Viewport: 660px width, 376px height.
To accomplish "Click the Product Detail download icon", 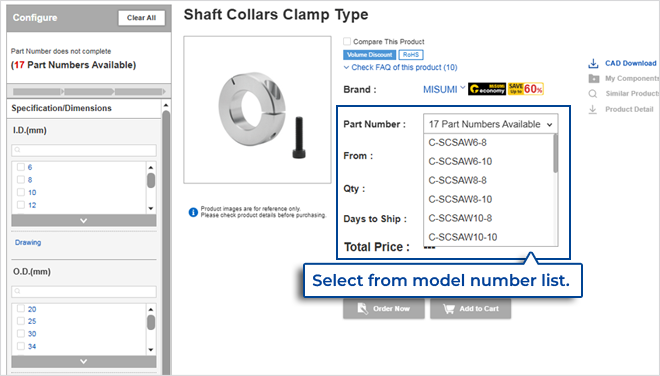I will coord(593,109).
